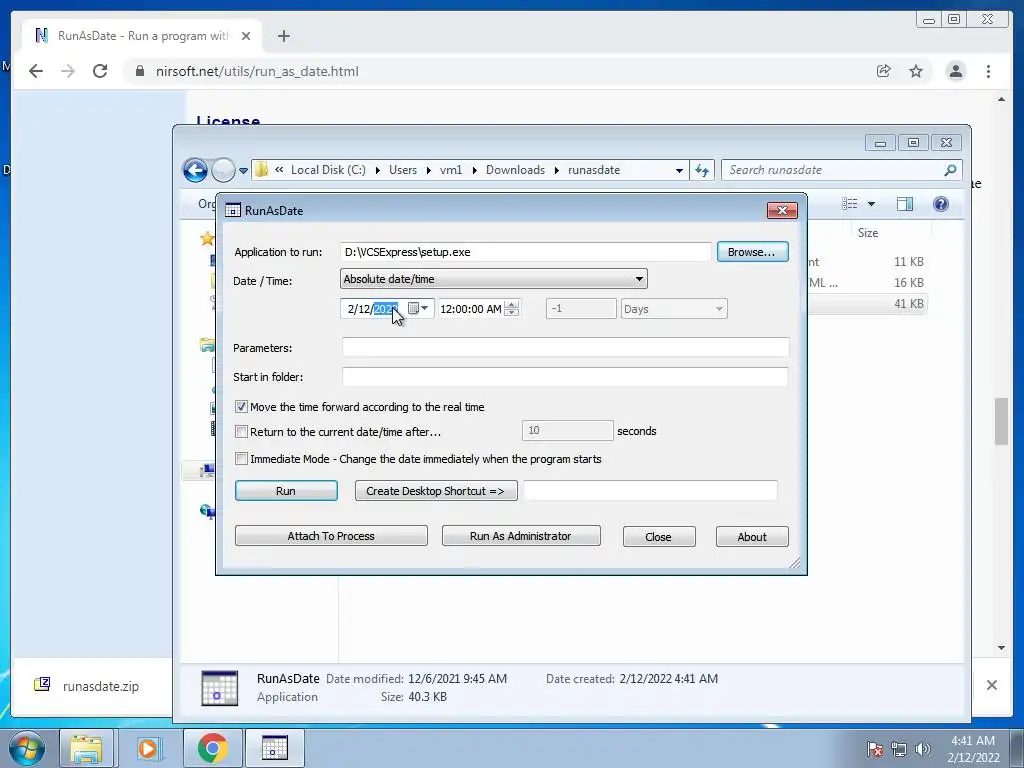This screenshot has width=1024, height=768.
Task: Bookmark this page with star icon
Action: coord(916,71)
